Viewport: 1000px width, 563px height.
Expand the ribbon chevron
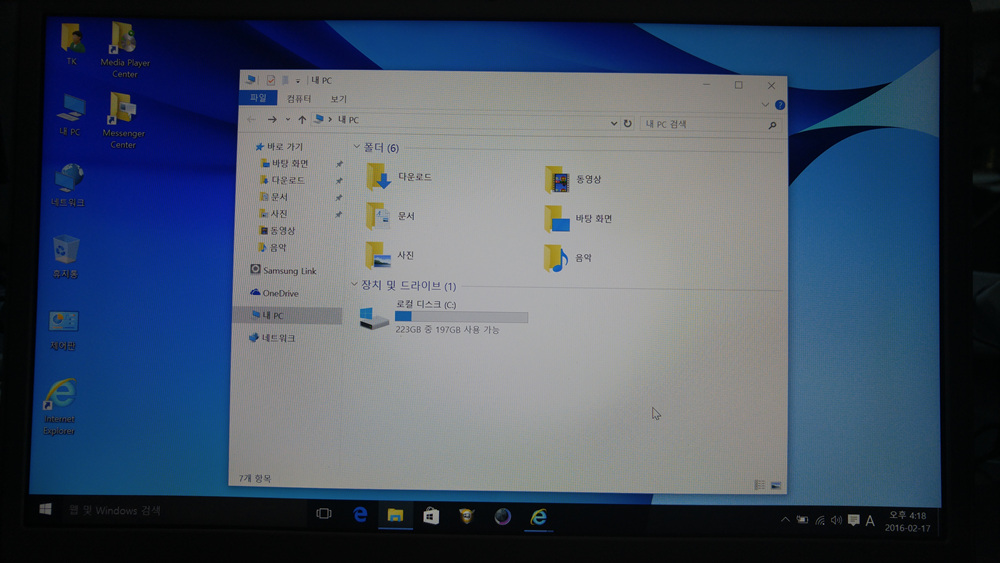point(765,105)
